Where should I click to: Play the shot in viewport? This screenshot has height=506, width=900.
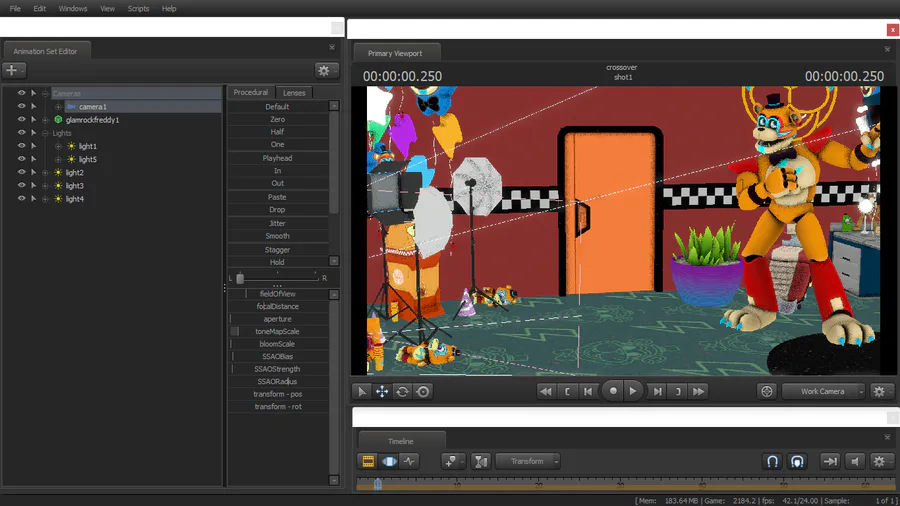[x=633, y=391]
